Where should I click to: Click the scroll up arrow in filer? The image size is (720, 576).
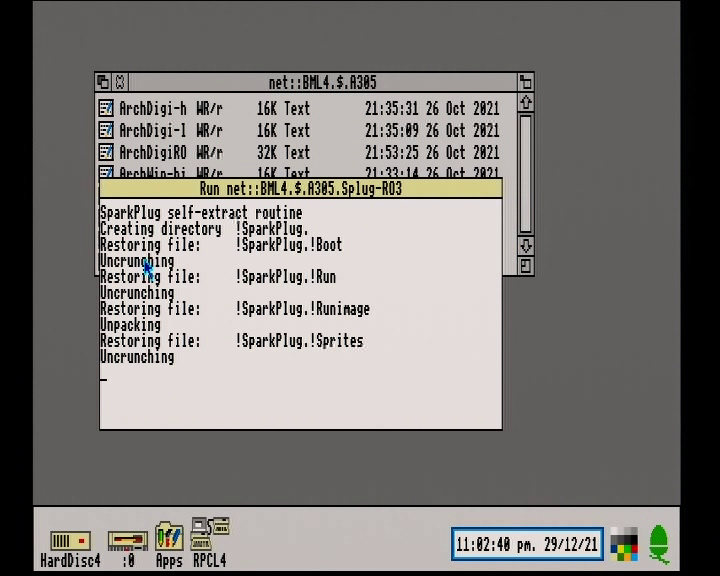point(526,102)
